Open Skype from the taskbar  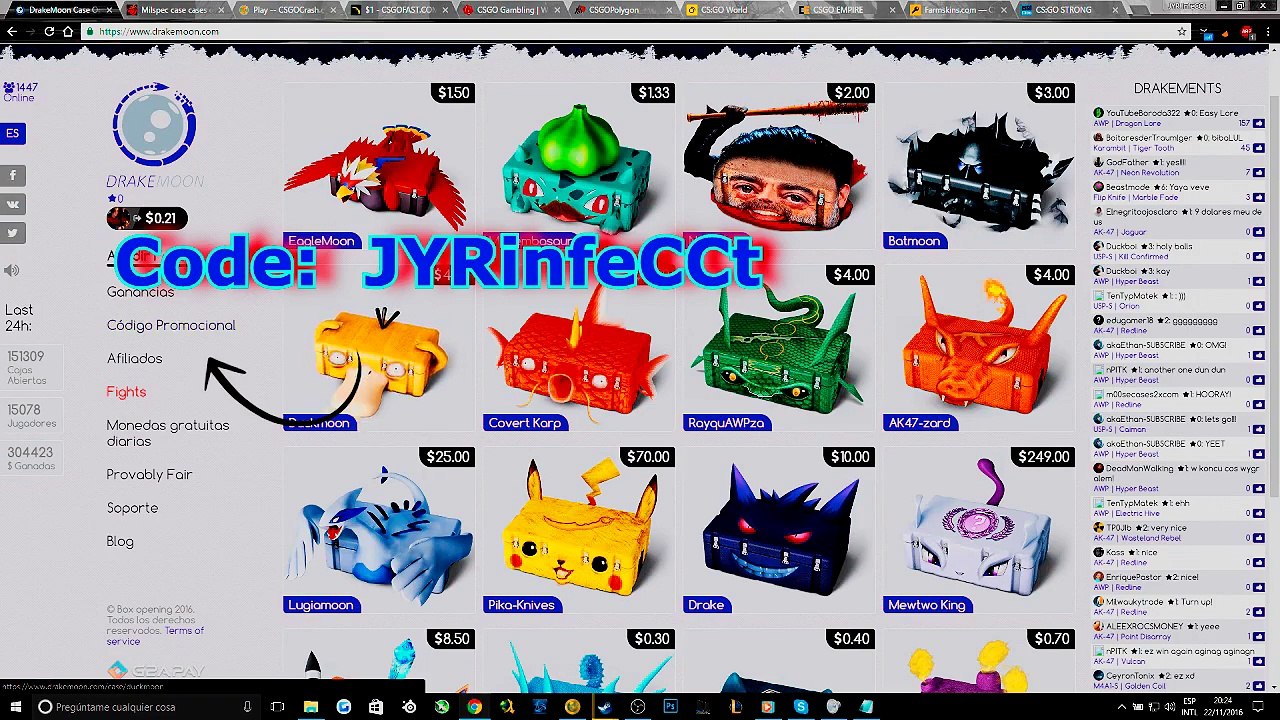click(801, 707)
